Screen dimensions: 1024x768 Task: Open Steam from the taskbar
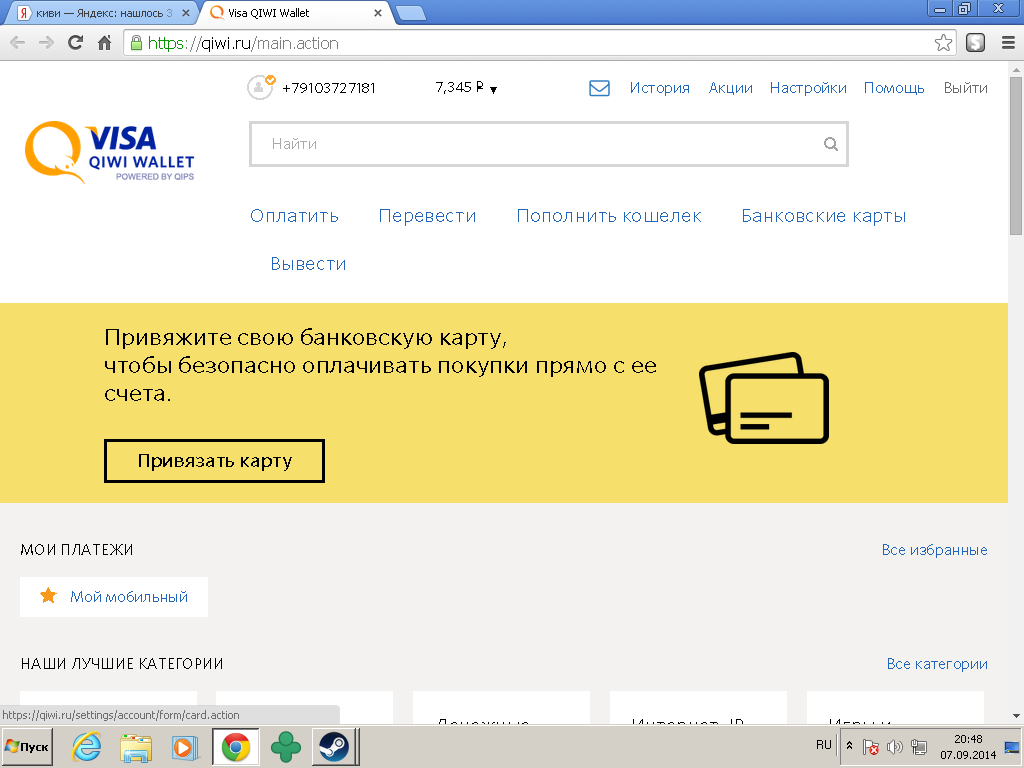[334, 746]
